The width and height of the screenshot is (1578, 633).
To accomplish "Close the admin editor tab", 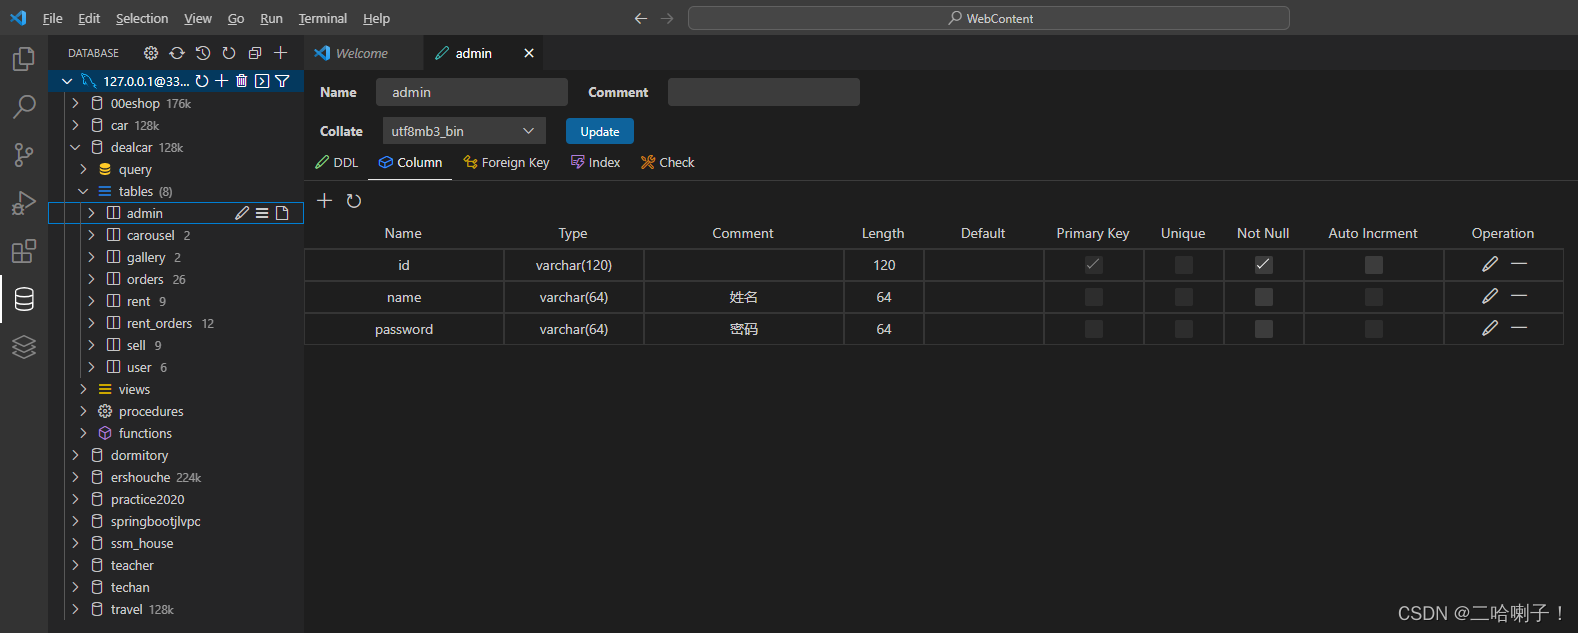I will pos(529,53).
